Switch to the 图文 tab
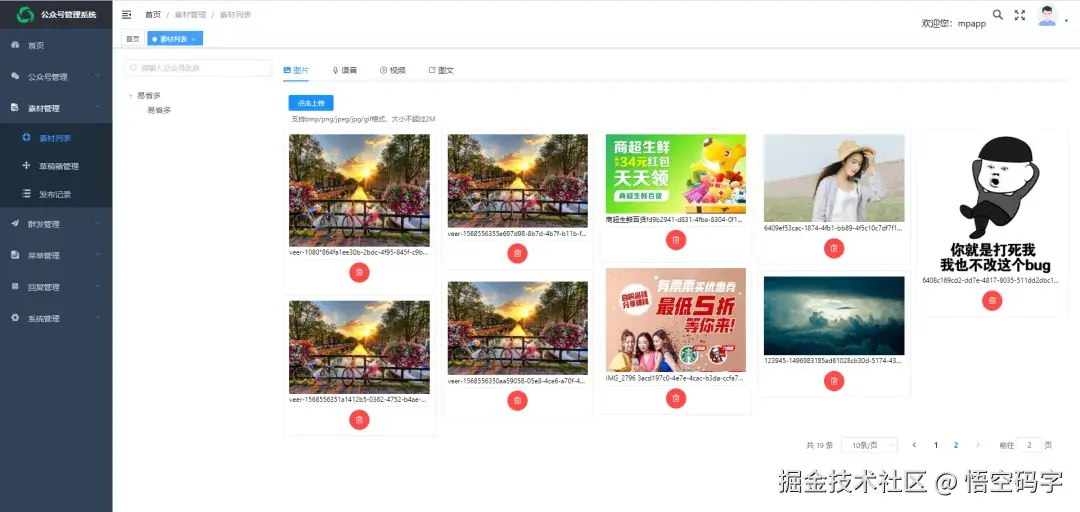Viewport: 1080px width, 512px height. pyautogui.click(x=441, y=70)
